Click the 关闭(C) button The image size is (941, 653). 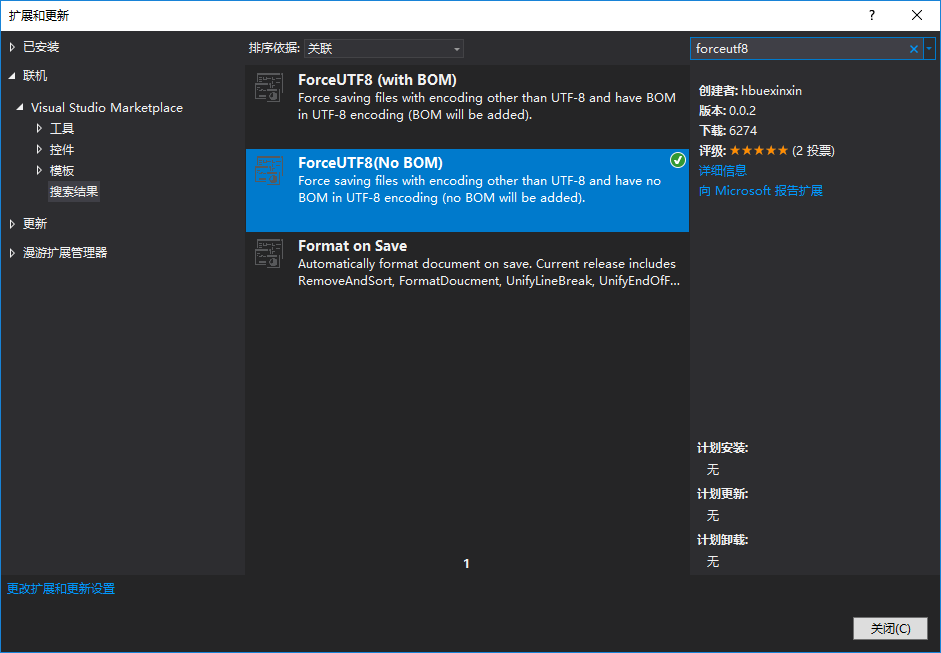click(x=890, y=628)
